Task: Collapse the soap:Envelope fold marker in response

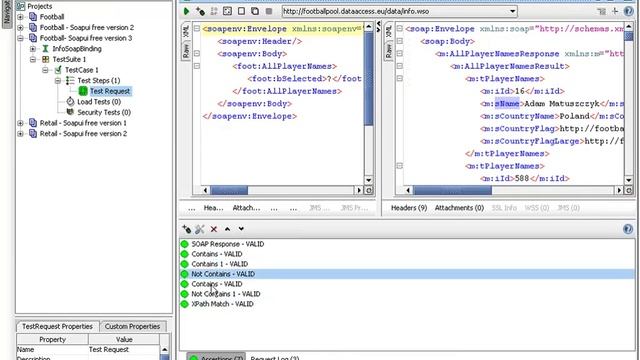Action: point(400,29)
